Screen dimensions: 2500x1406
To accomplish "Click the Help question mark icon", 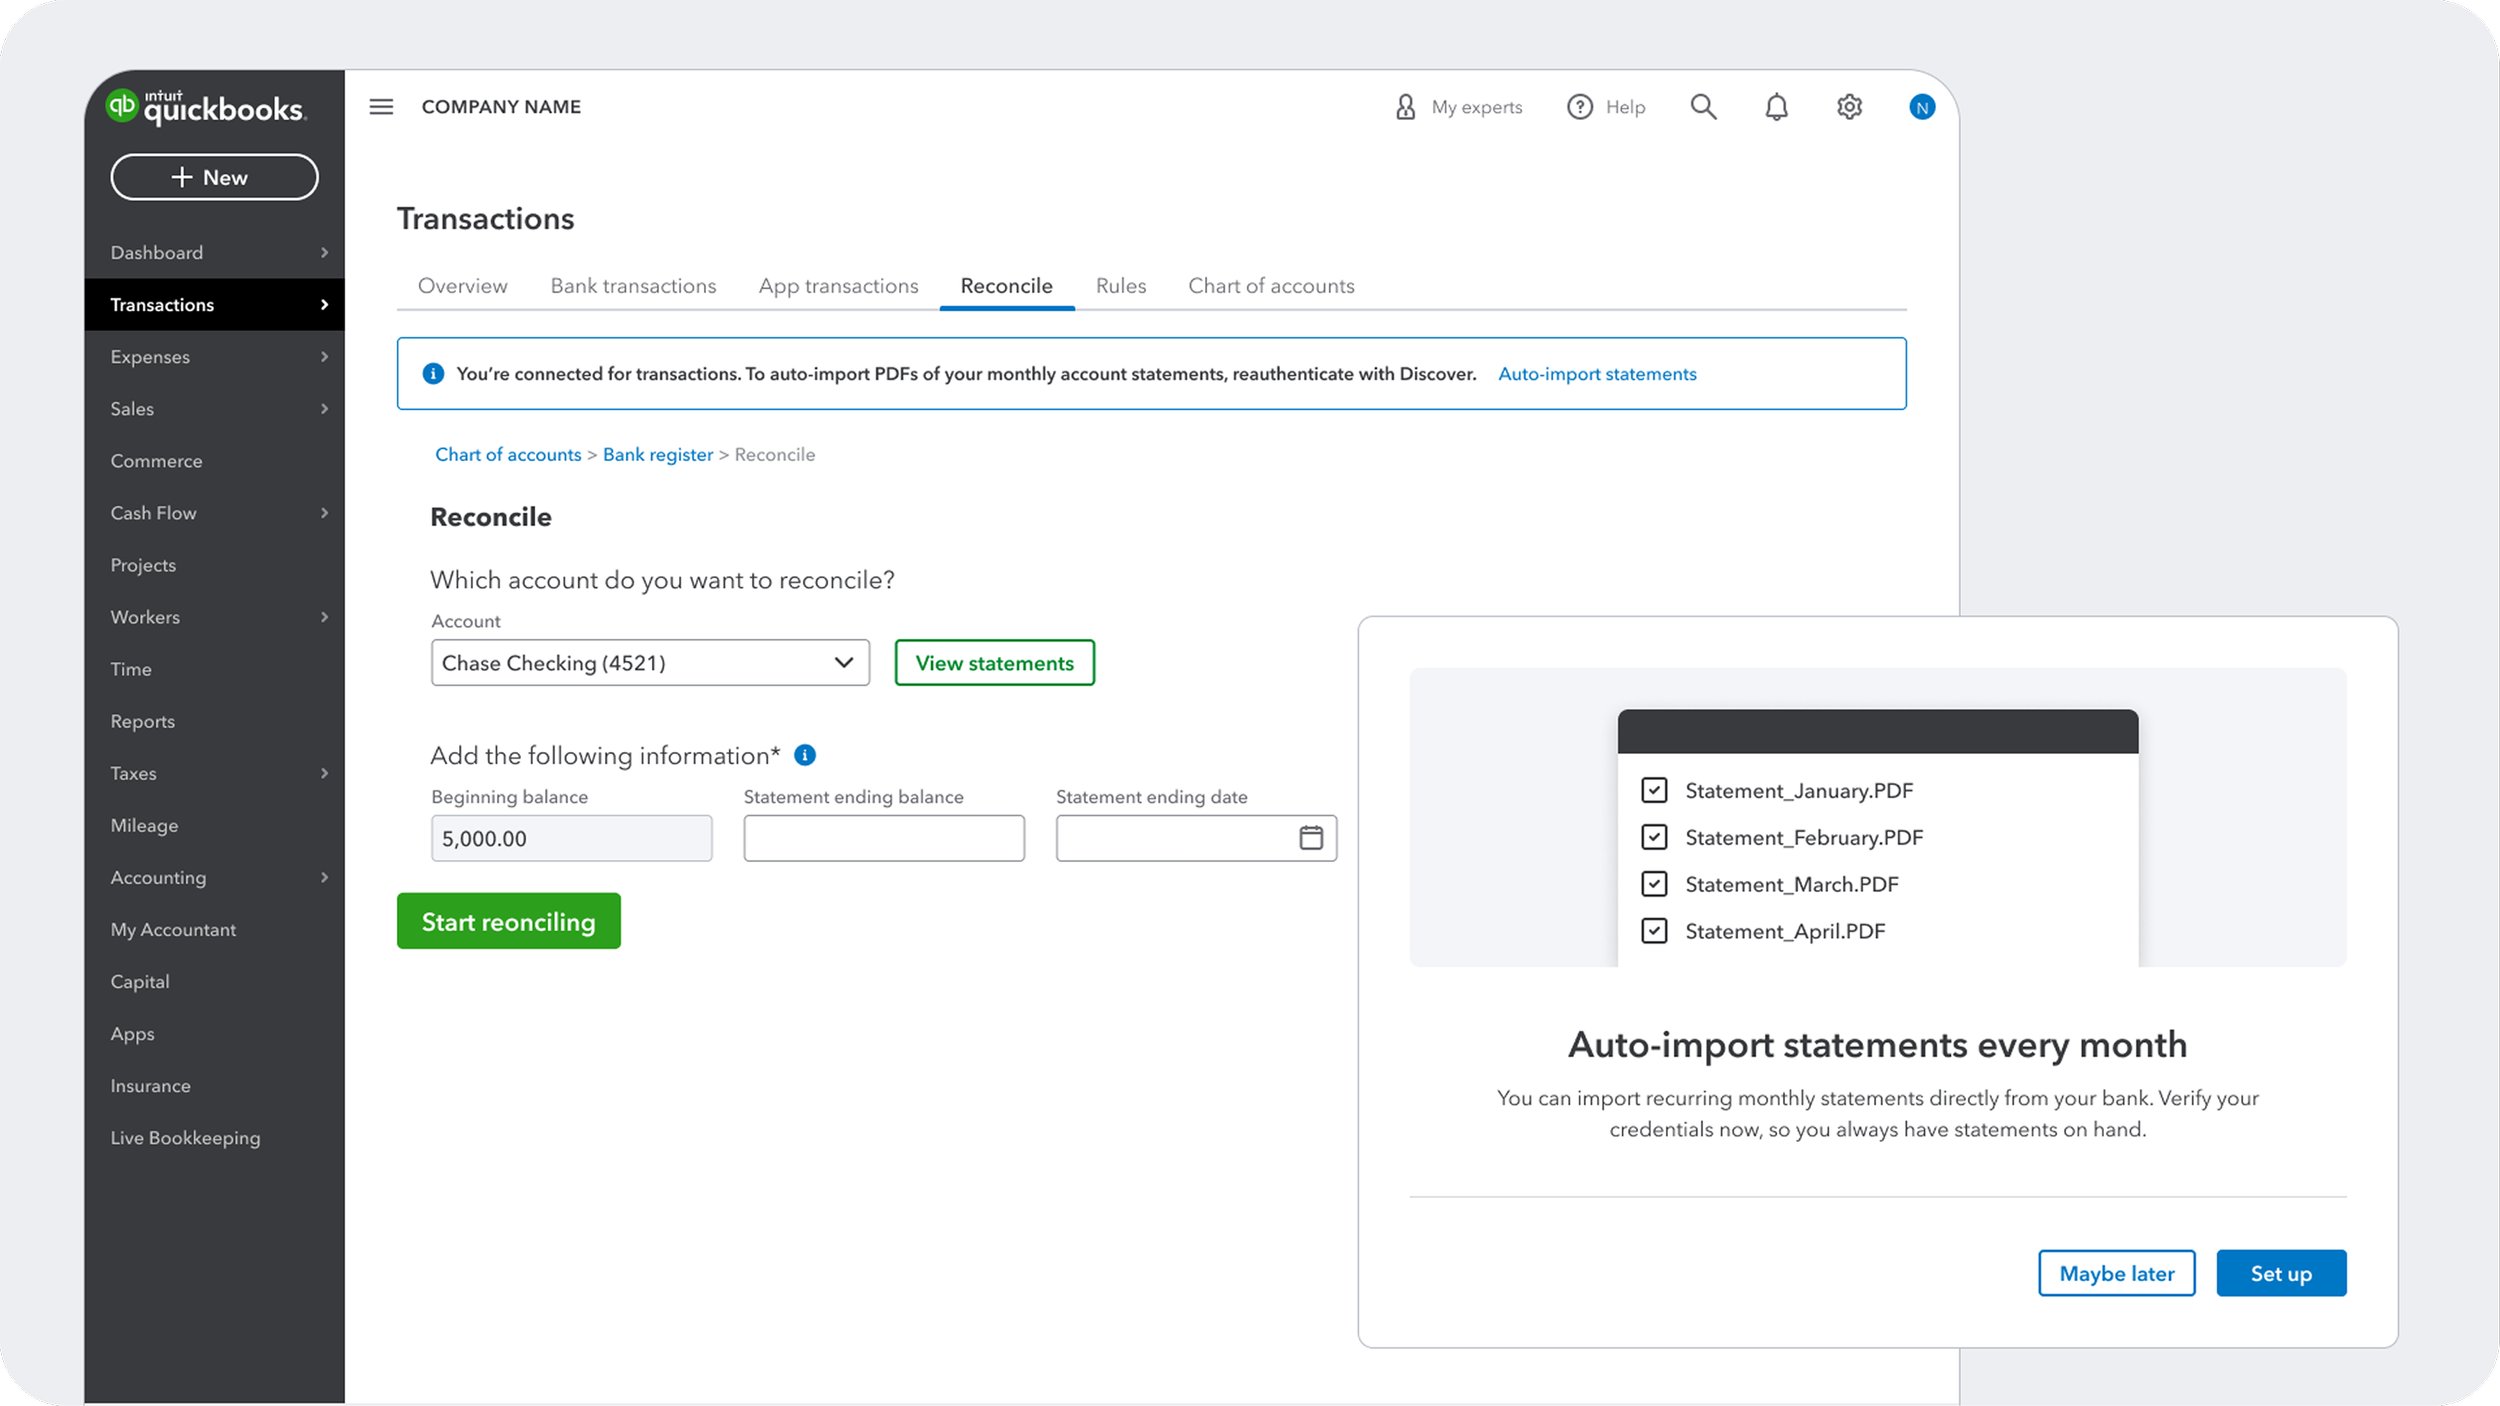I will click(x=1579, y=107).
